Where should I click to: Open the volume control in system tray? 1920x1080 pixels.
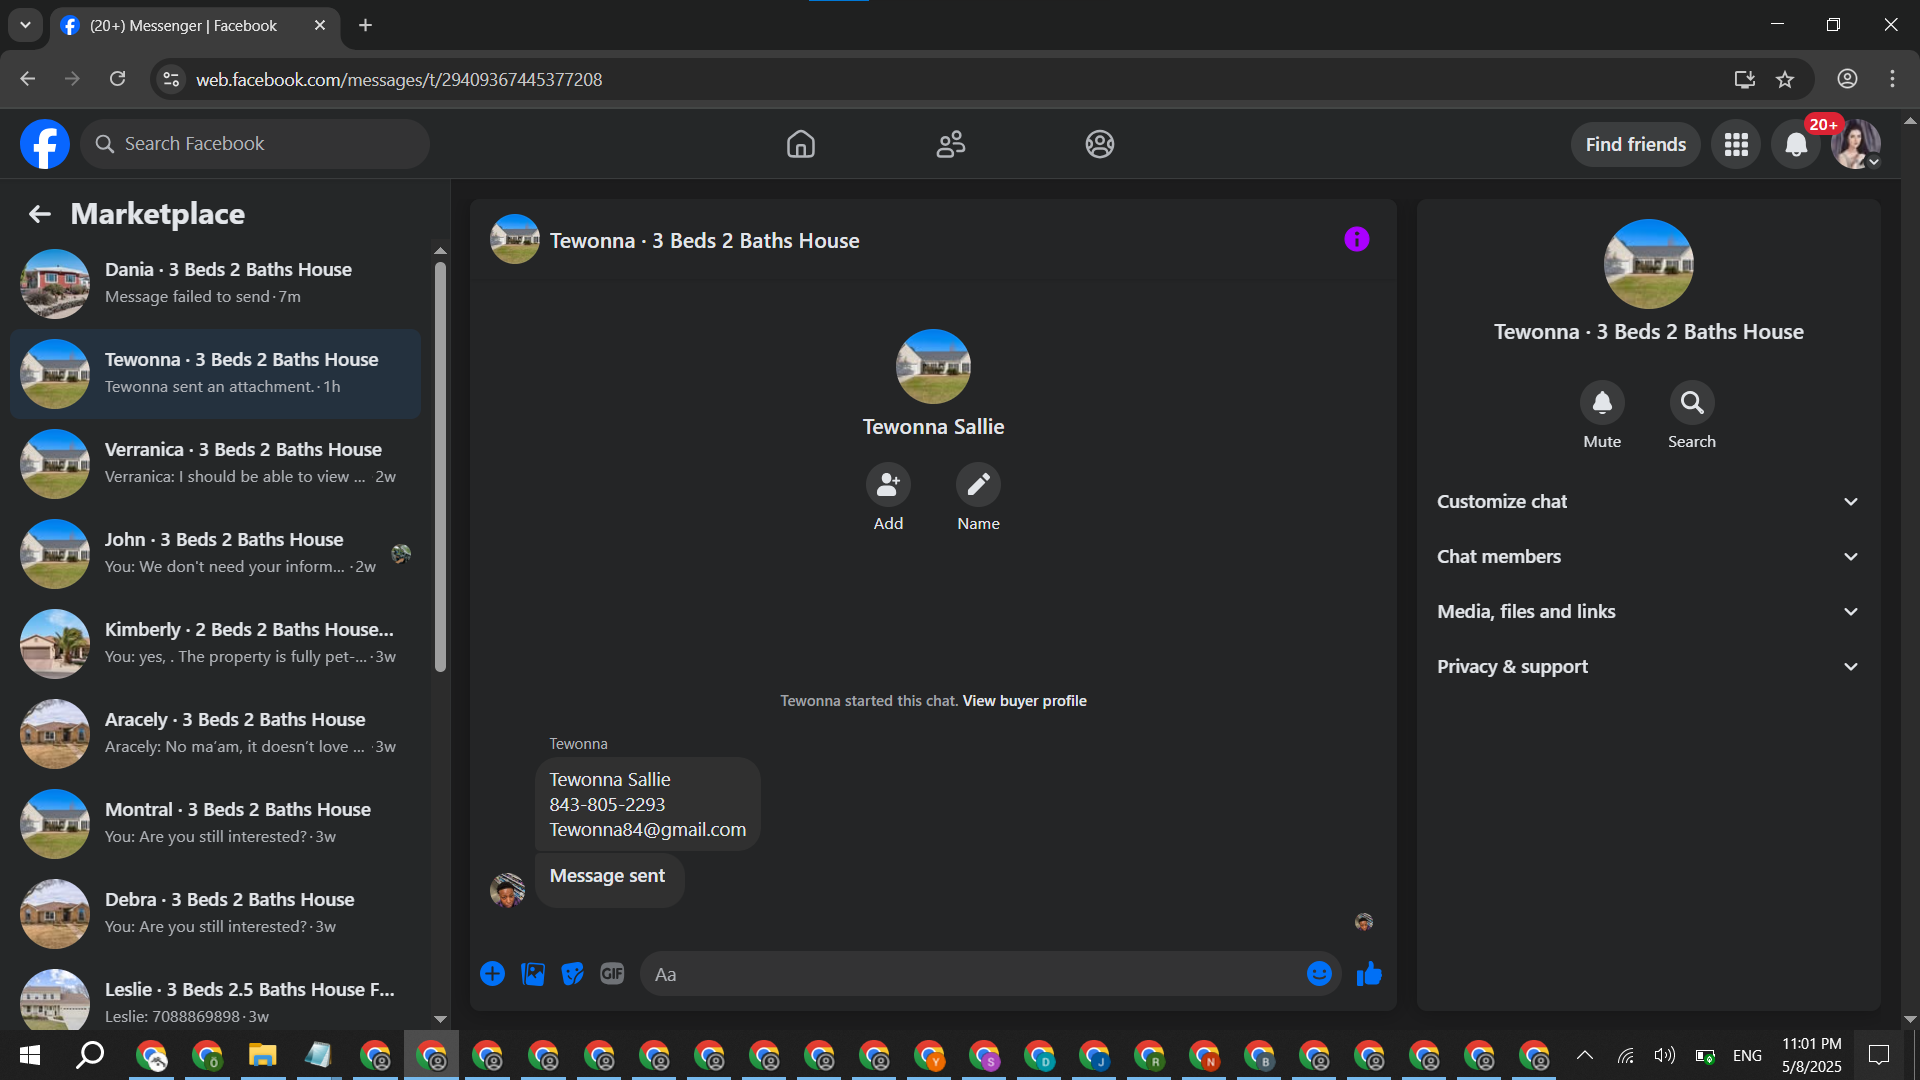coord(1664,1055)
